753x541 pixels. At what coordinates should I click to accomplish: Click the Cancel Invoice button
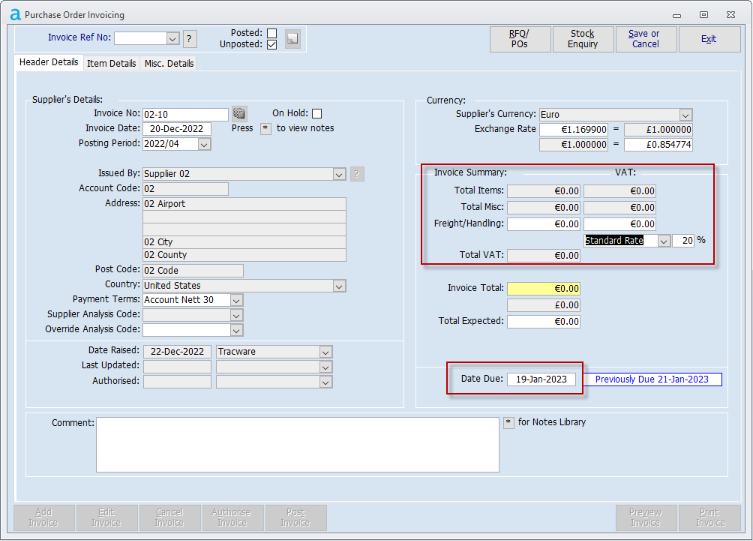(170, 517)
